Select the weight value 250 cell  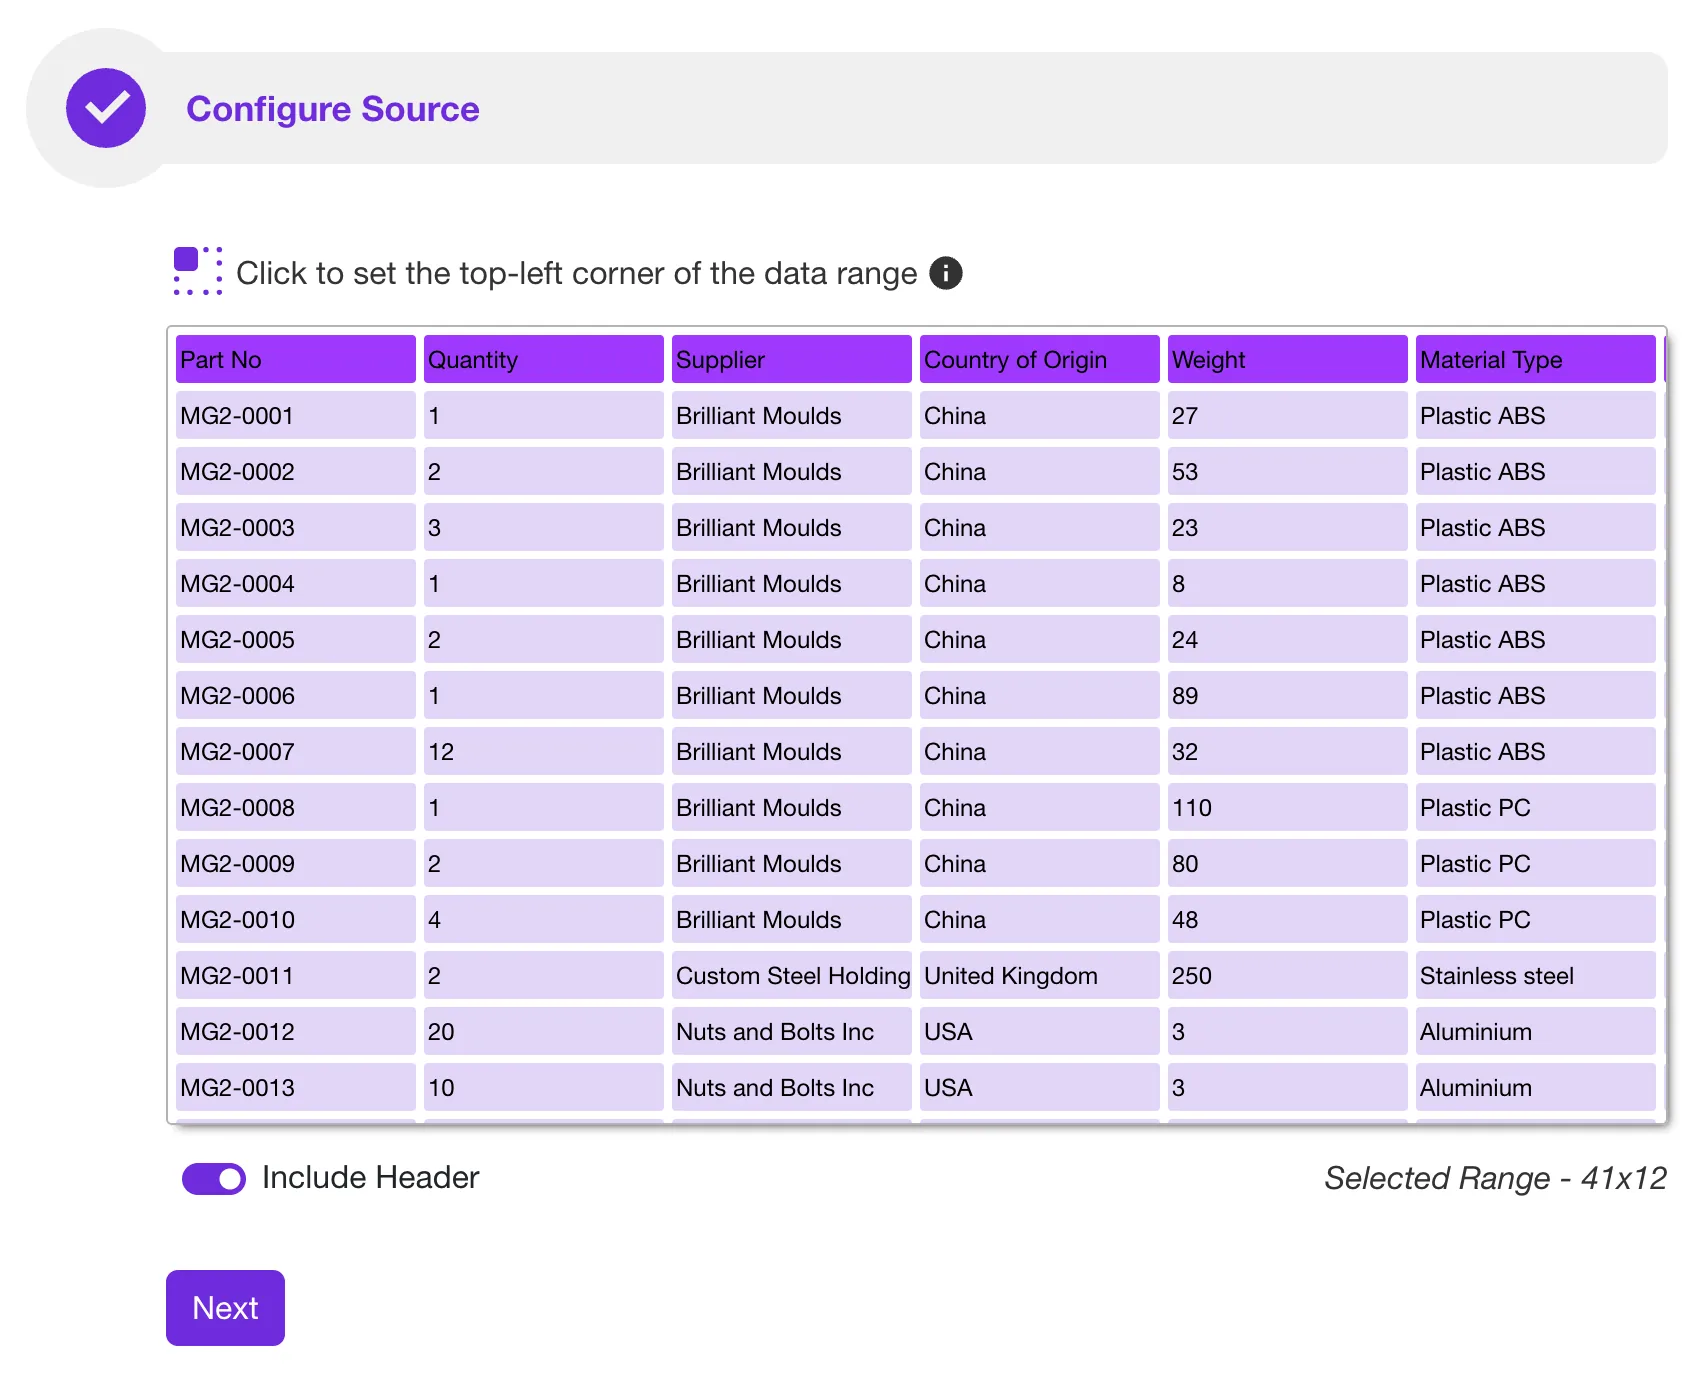click(1286, 975)
